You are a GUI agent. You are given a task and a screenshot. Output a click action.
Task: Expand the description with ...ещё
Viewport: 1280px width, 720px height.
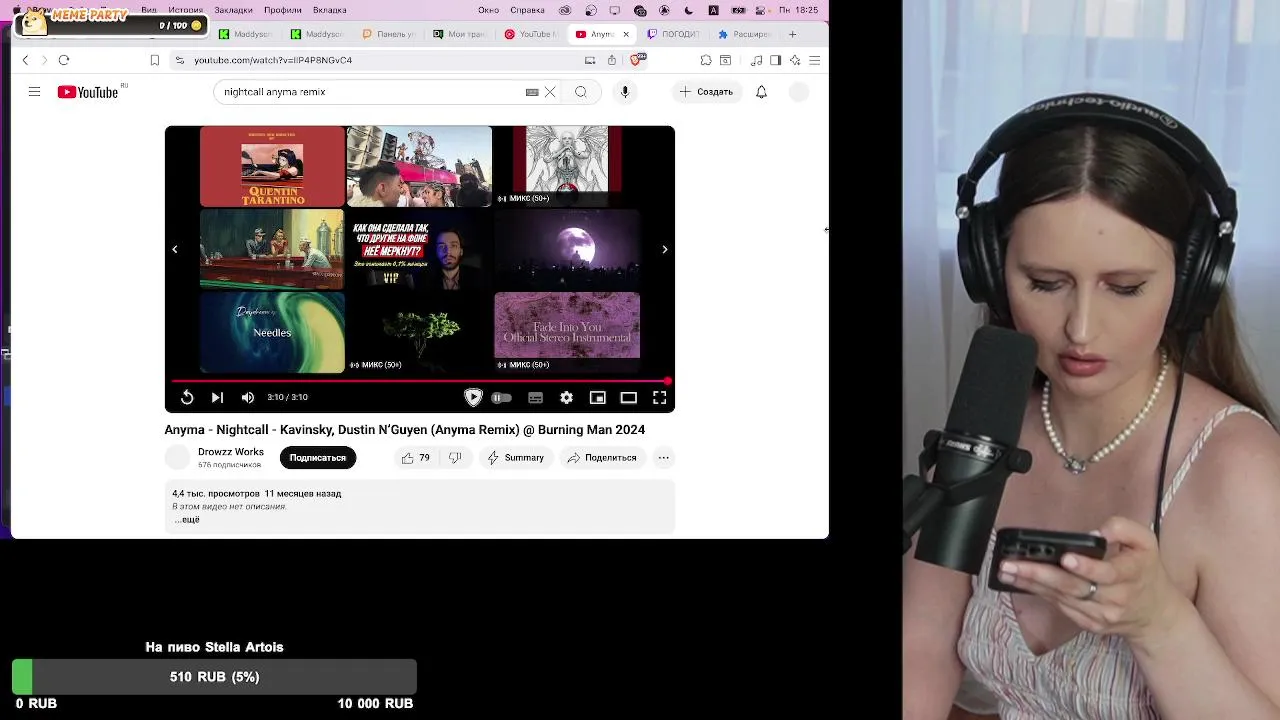[187, 520]
